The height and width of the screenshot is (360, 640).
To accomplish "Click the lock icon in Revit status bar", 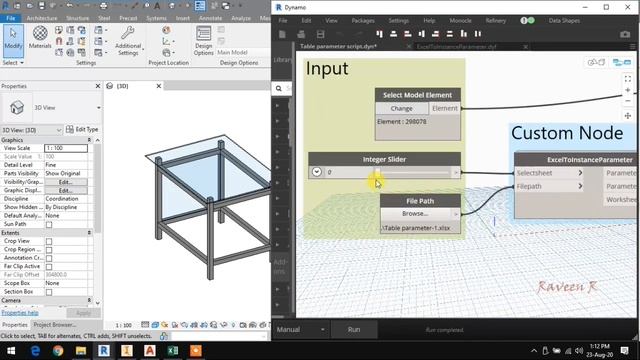I will 164,336.
